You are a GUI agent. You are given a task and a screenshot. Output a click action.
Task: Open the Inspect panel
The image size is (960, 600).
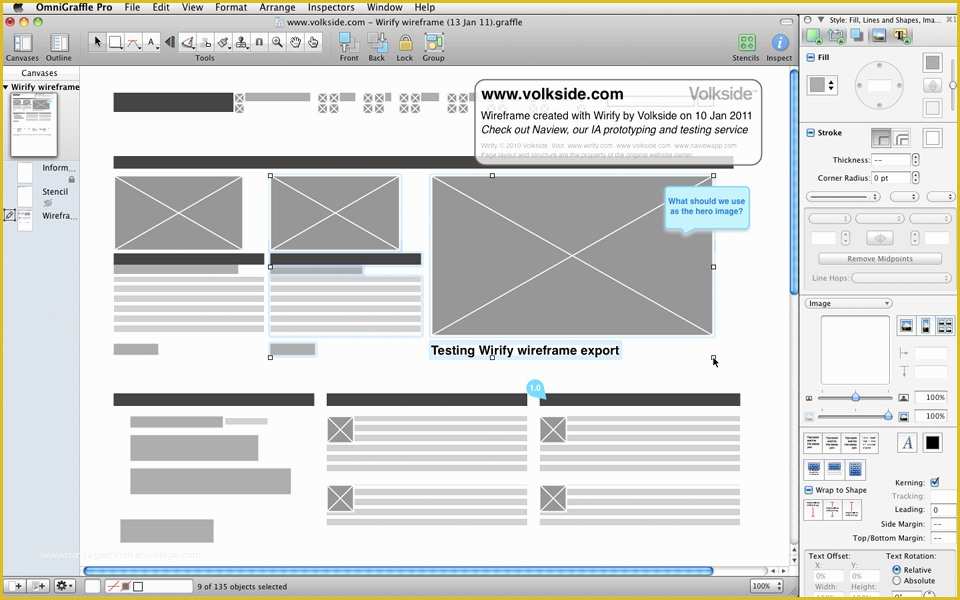[779, 47]
